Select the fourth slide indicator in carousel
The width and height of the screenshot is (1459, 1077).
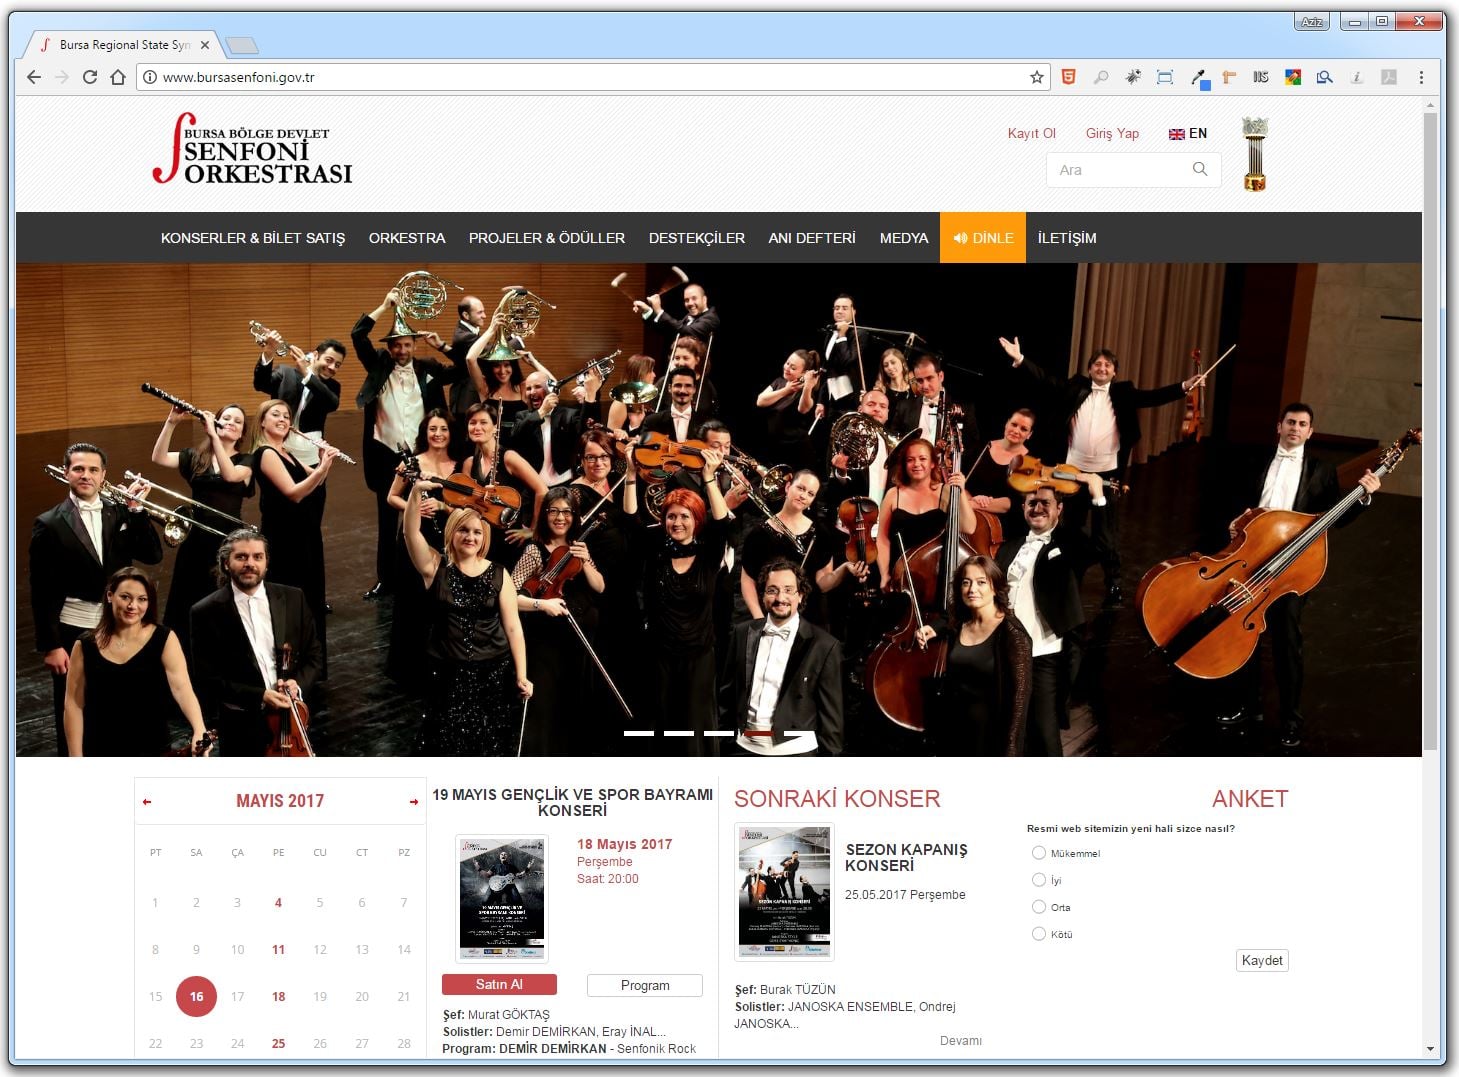(758, 733)
